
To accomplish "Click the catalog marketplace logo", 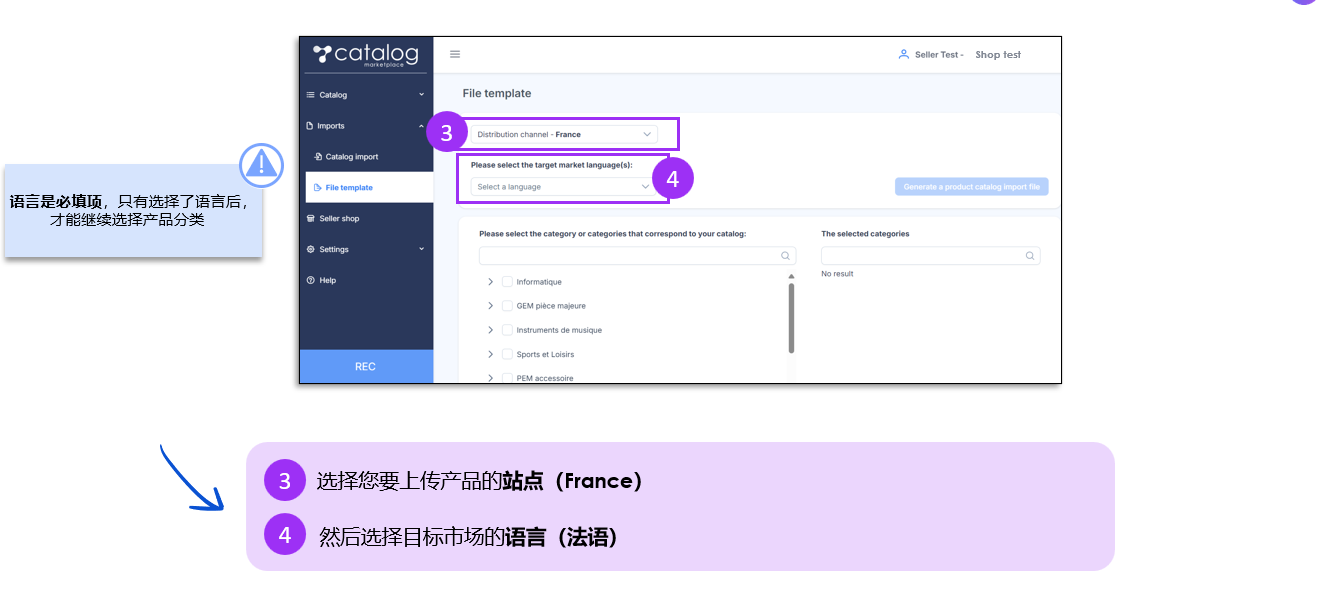I will 365,55.
